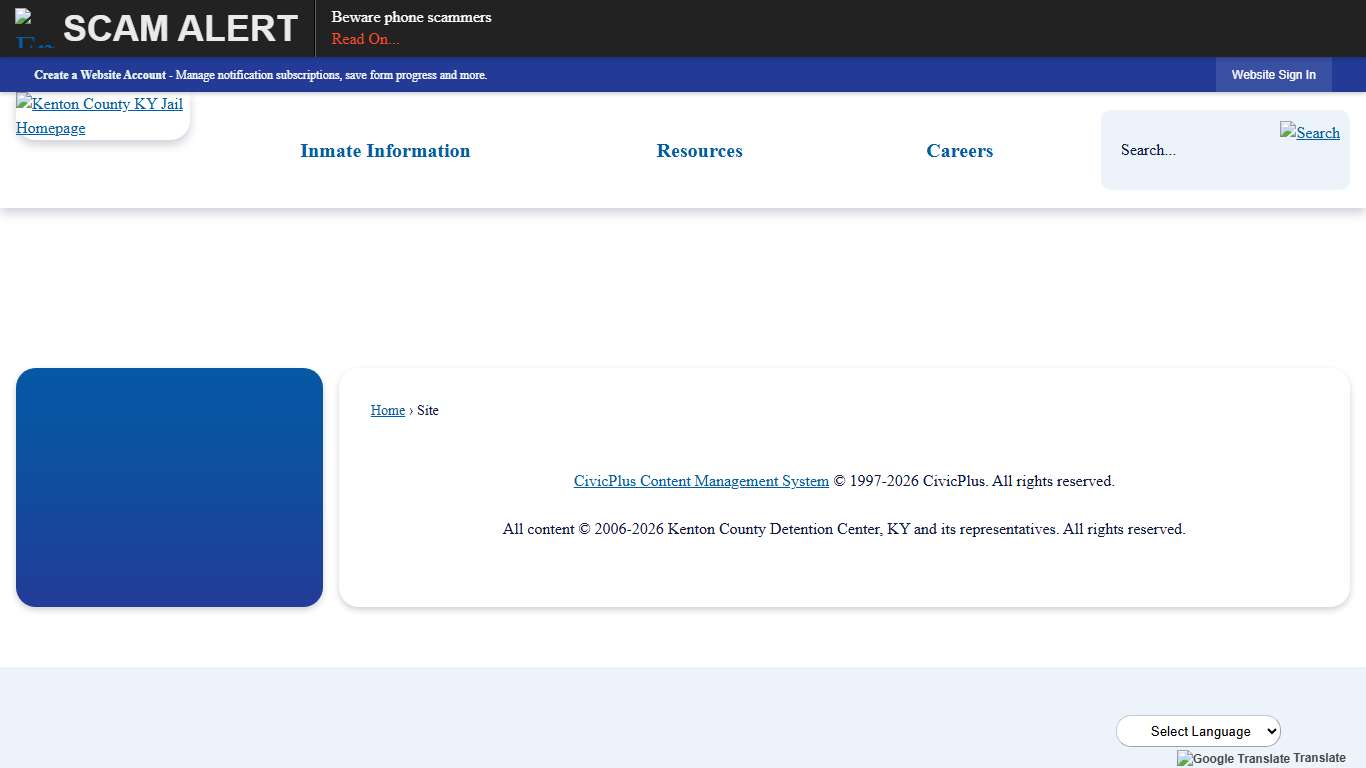Screen dimensions: 1366x768
Task: Click Create a Website Account link
Action: [100, 75]
